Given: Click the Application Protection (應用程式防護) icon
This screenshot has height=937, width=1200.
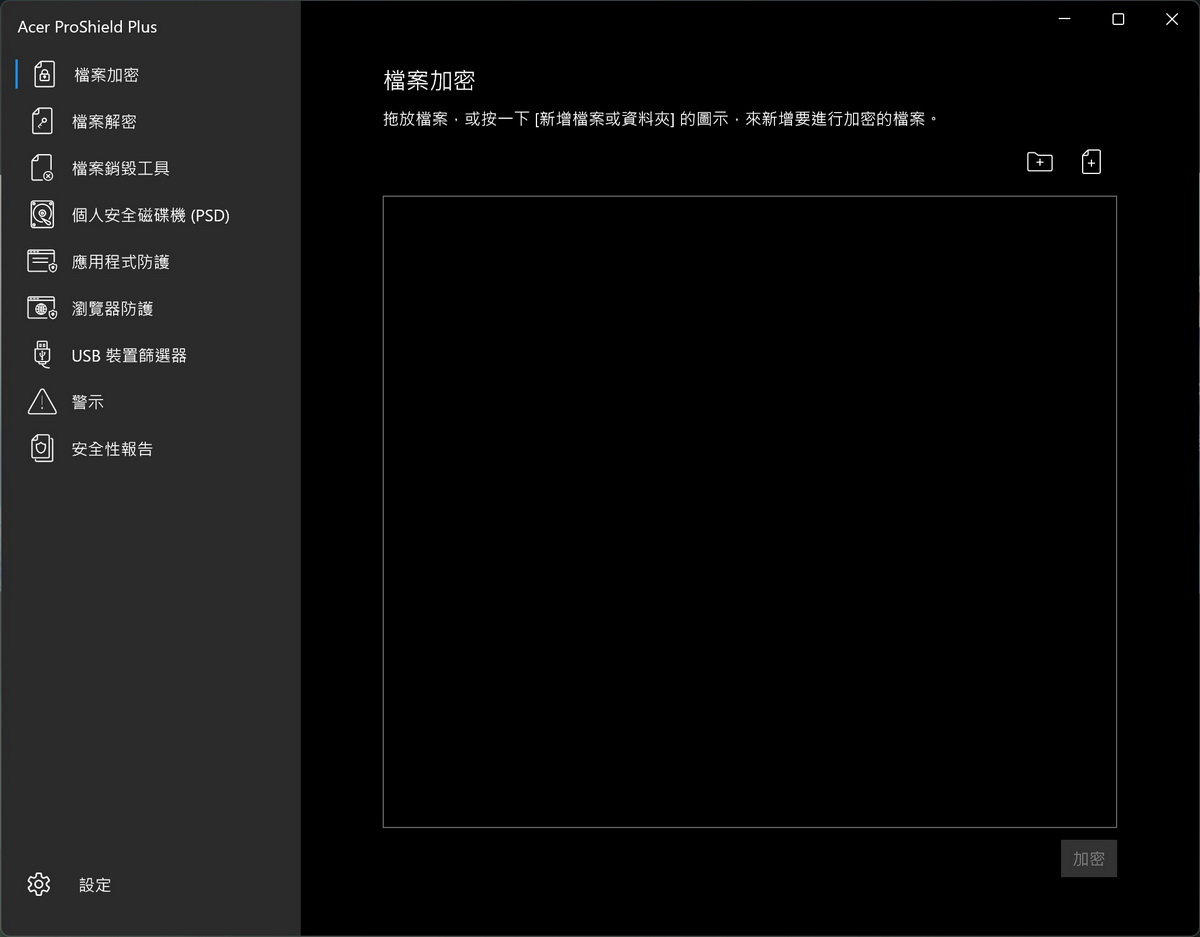Looking at the screenshot, I should coord(42,262).
